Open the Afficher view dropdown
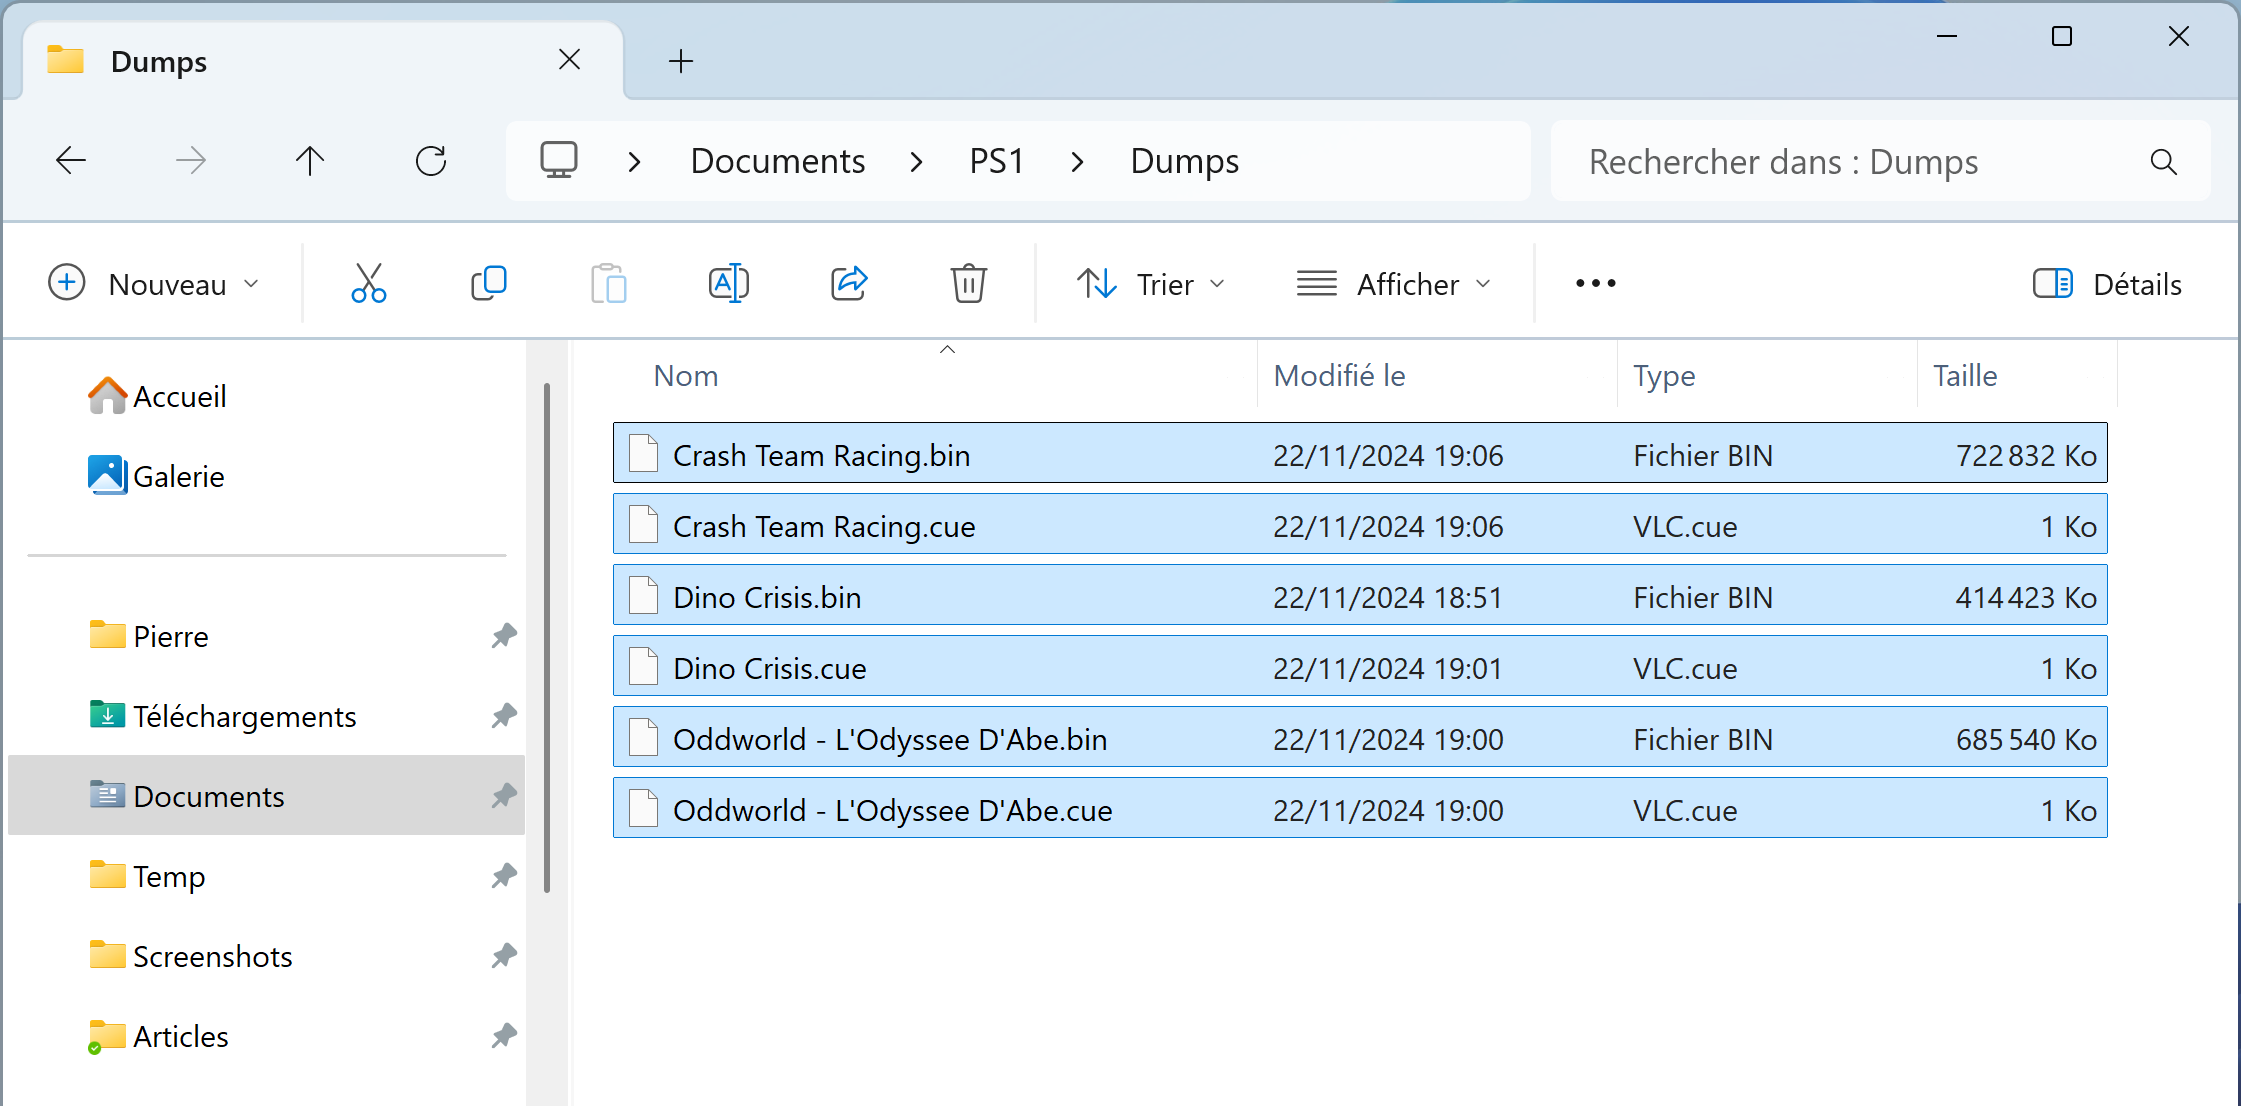 1394,284
